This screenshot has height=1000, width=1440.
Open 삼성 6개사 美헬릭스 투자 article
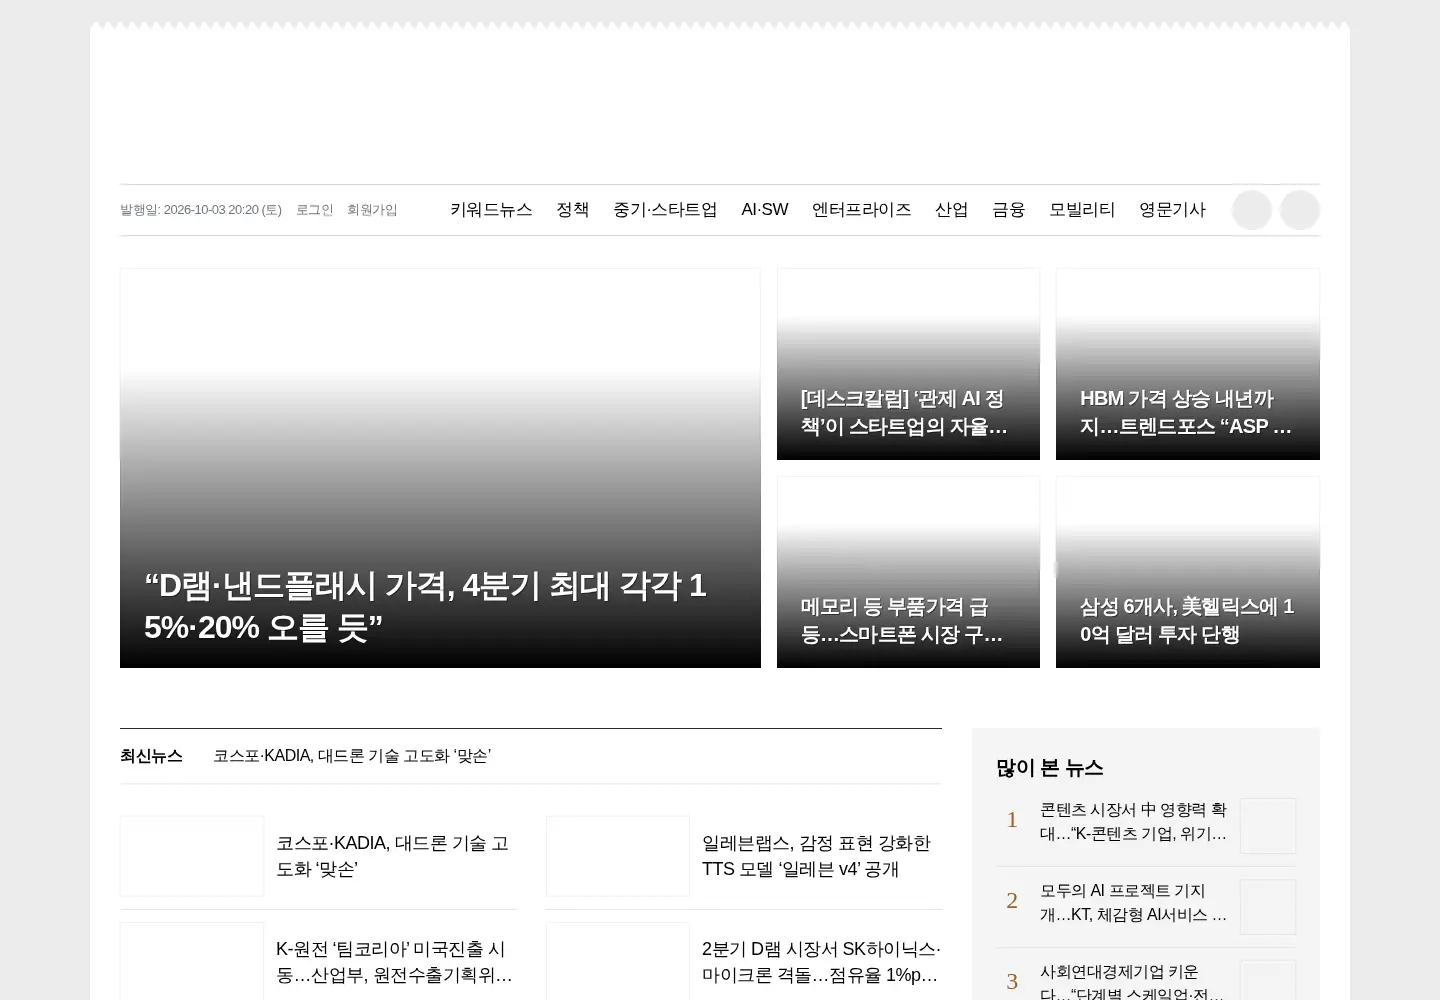click(x=1188, y=572)
